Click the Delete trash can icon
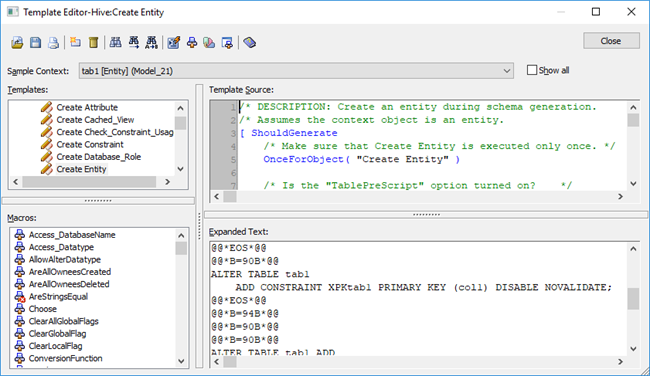 [93, 42]
